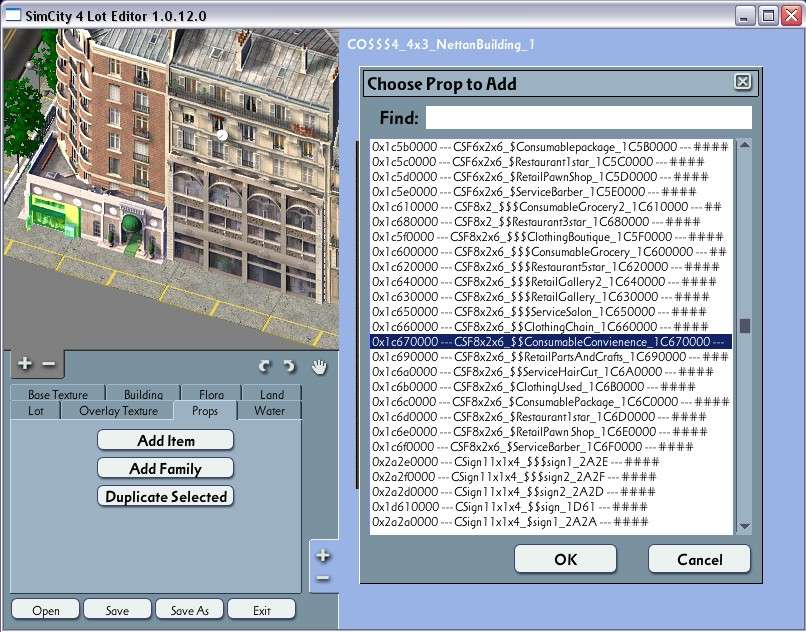Image resolution: width=806 pixels, height=632 pixels.
Task: Select prop CSF8x2_$$$ConsumableGrocery2_1C610000
Action: pyautogui.click(x=551, y=207)
